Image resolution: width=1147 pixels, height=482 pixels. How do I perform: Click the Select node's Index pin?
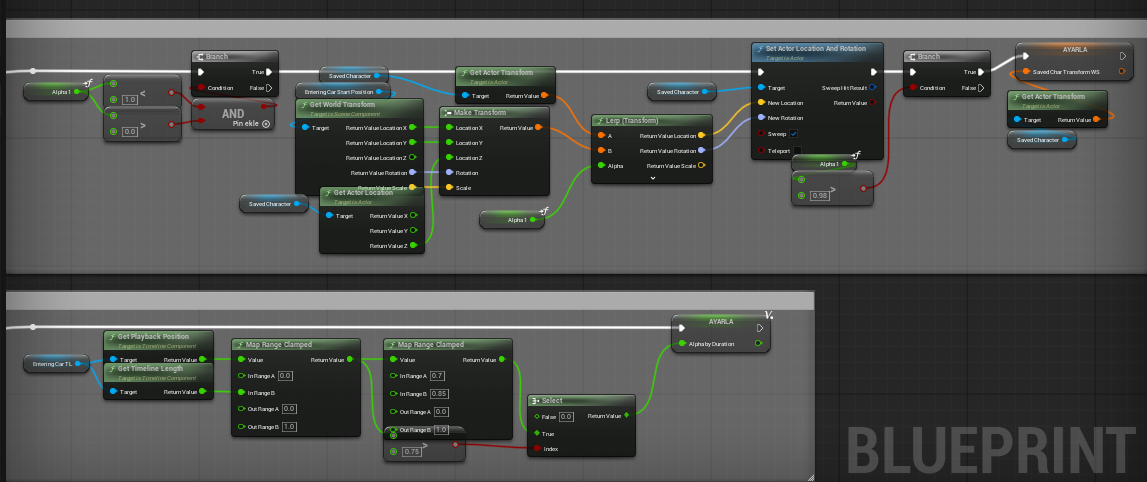point(537,448)
